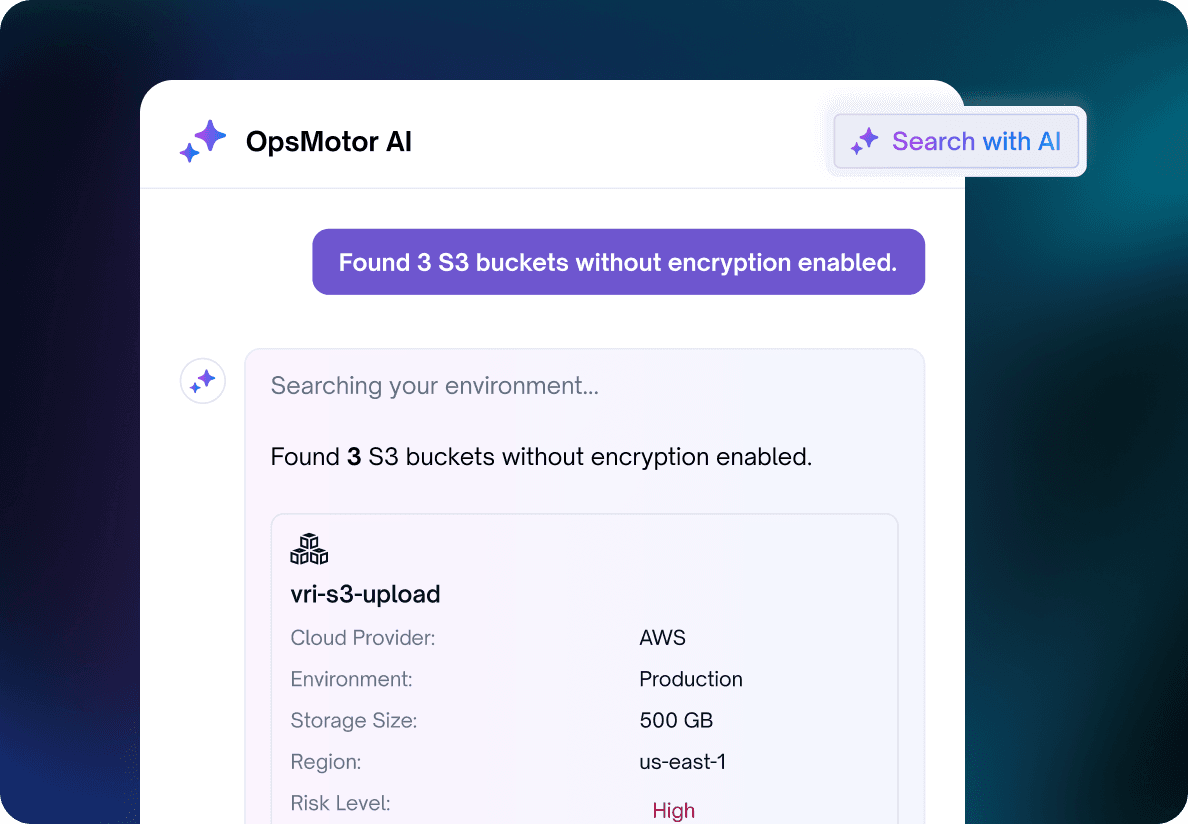Click the us-east-1 region value
Viewport: 1188px width, 824px height.
tap(683, 762)
